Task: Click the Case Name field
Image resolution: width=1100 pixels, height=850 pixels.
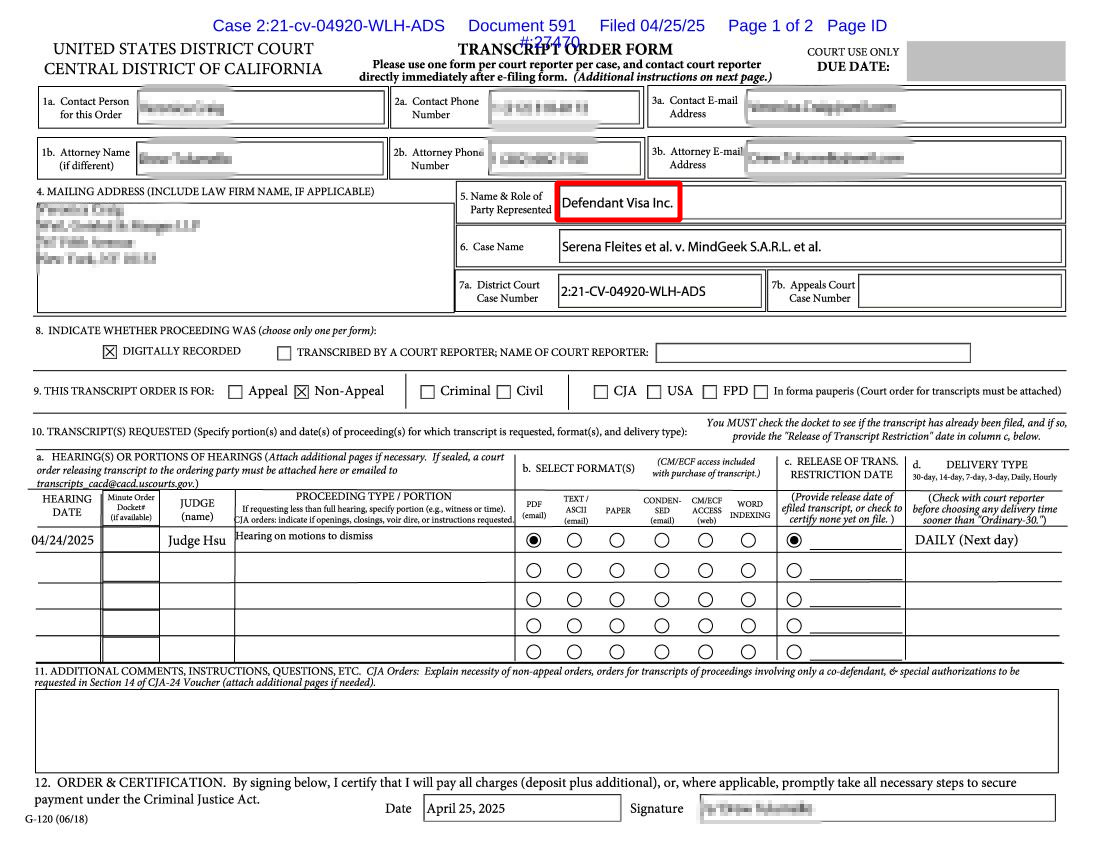Action: (x=810, y=247)
